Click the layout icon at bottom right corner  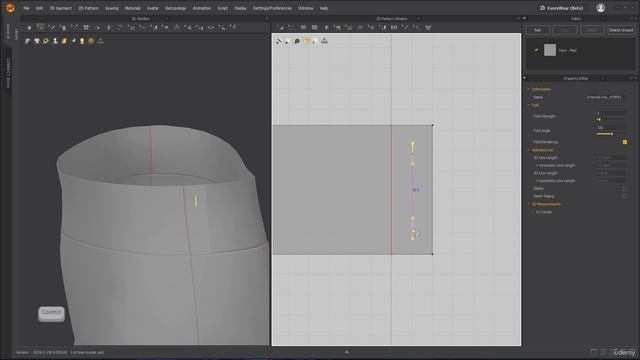[594, 352]
